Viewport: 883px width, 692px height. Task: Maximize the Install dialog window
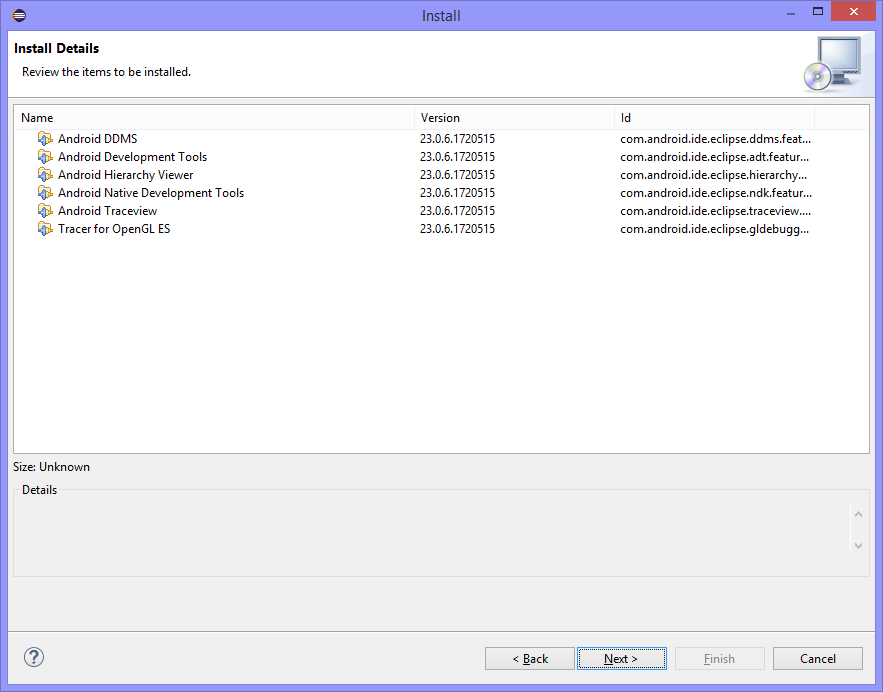817,12
